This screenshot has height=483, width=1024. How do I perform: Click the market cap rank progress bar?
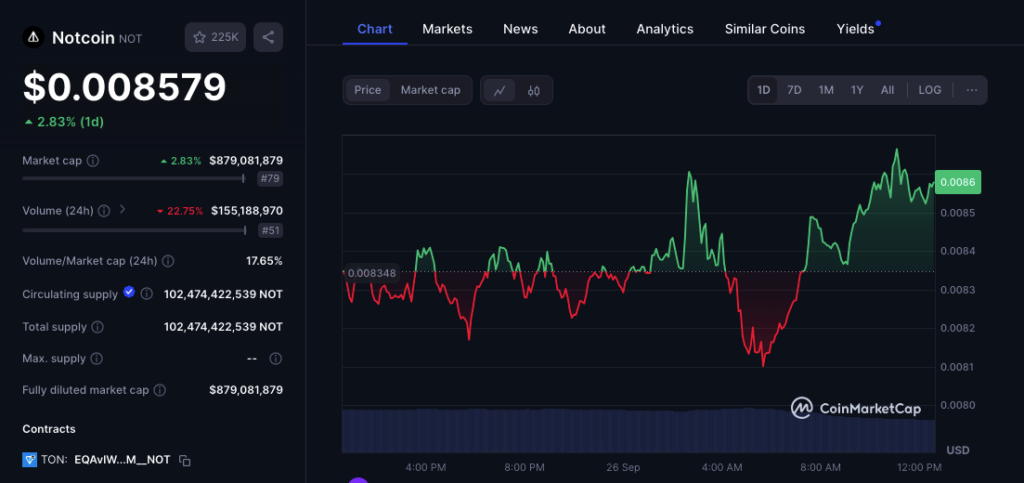[x=134, y=178]
